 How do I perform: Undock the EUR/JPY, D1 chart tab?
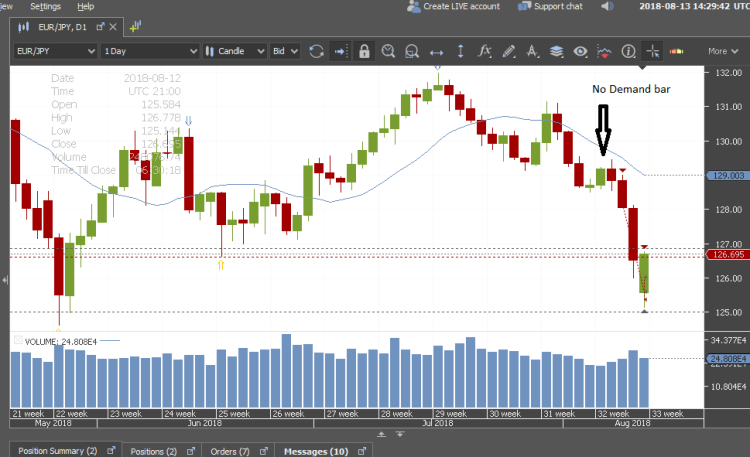(100, 27)
